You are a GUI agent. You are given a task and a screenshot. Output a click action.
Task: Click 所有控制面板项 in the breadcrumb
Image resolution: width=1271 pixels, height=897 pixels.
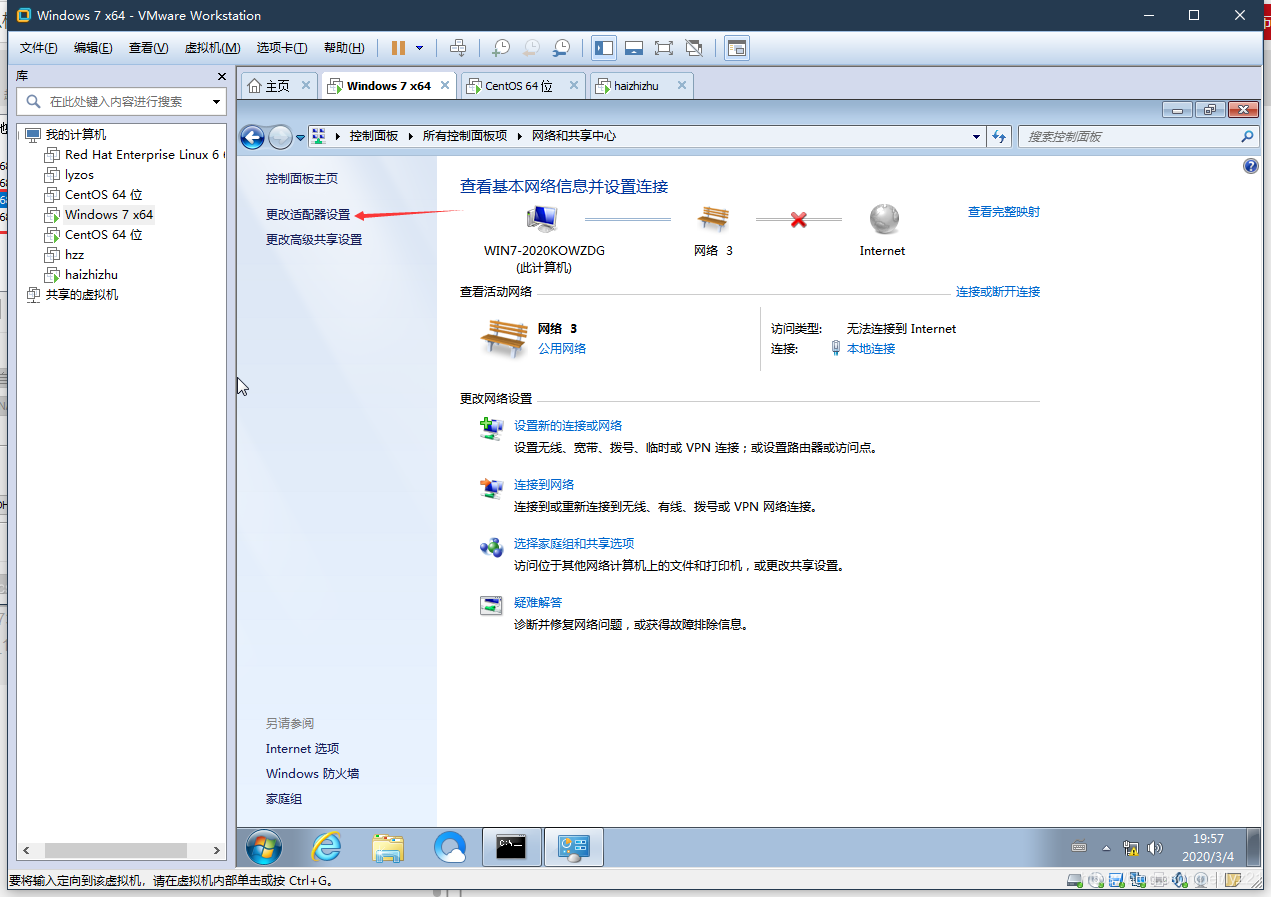465,136
